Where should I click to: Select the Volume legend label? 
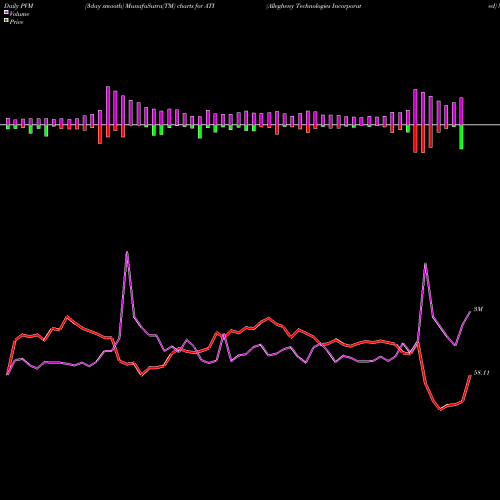click(x=19, y=14)
